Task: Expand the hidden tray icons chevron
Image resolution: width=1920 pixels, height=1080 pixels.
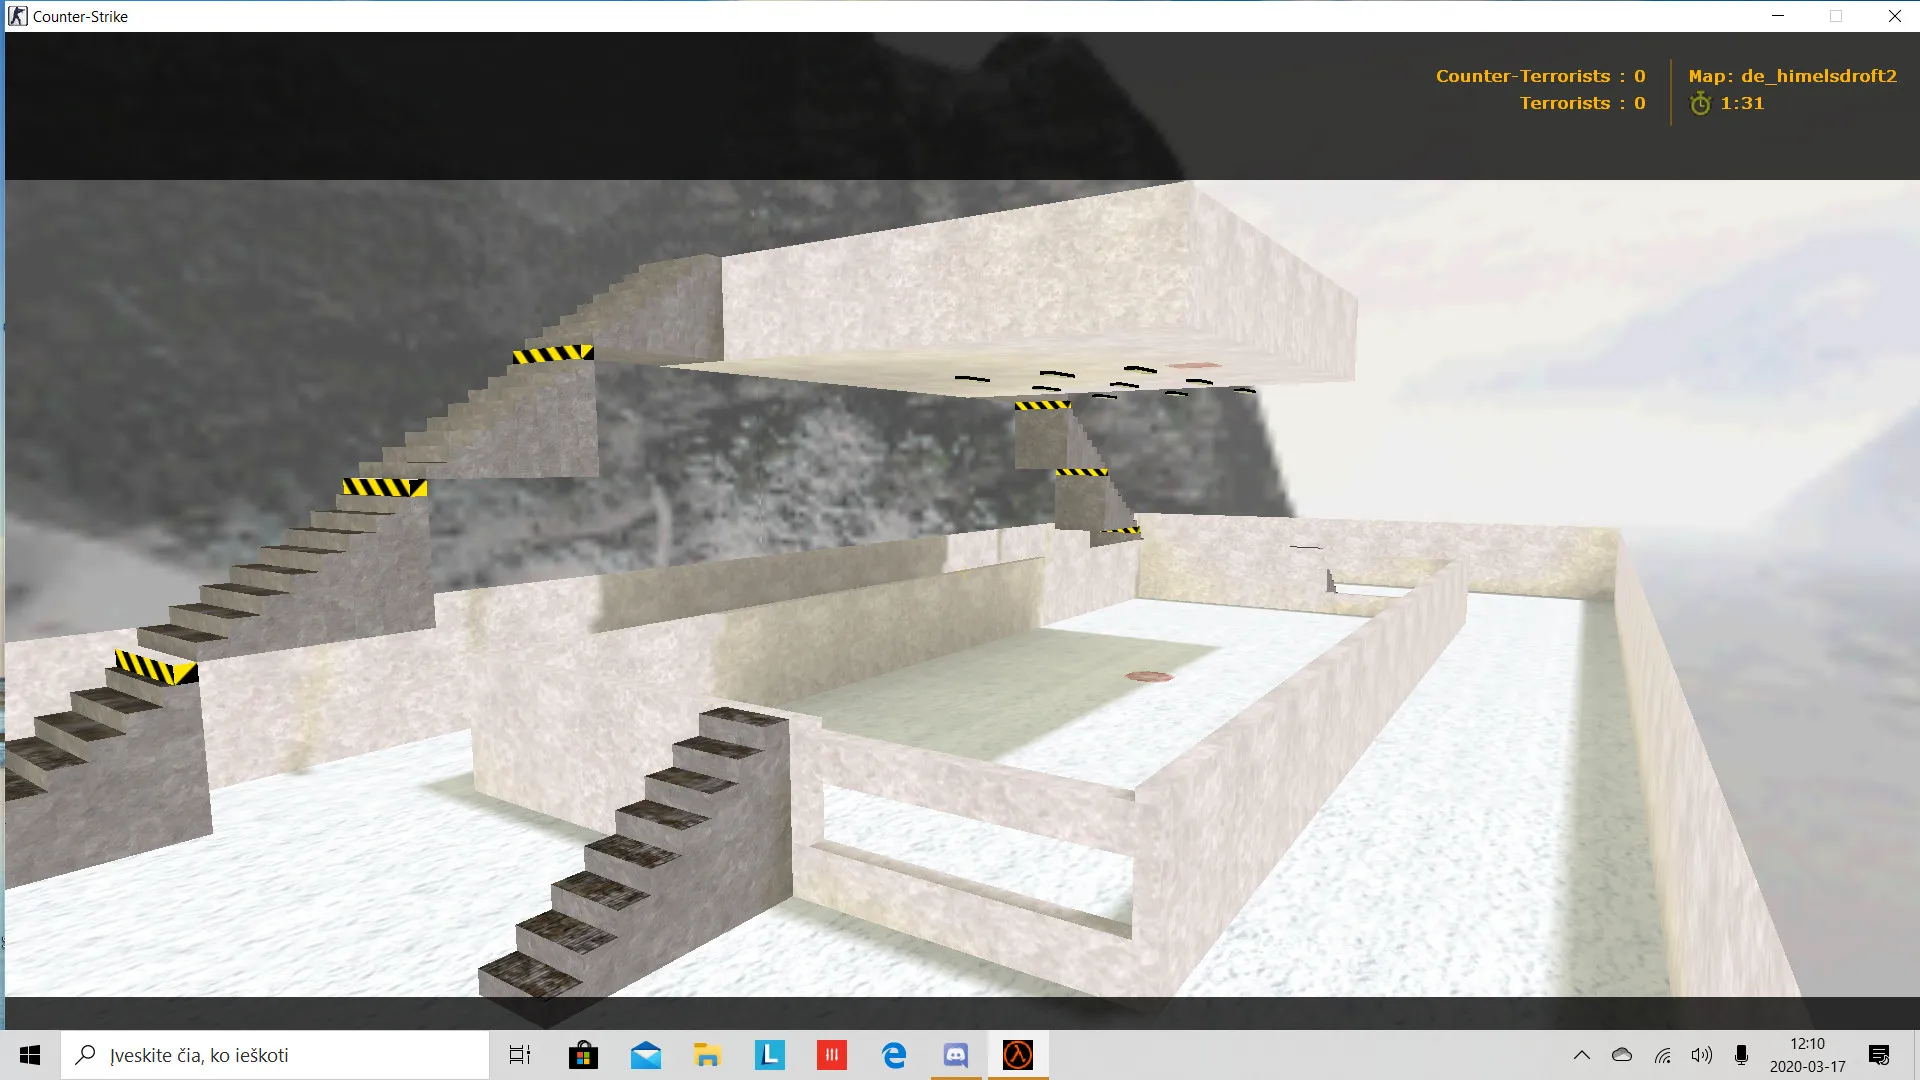Action: (x=1582, y=1055)
